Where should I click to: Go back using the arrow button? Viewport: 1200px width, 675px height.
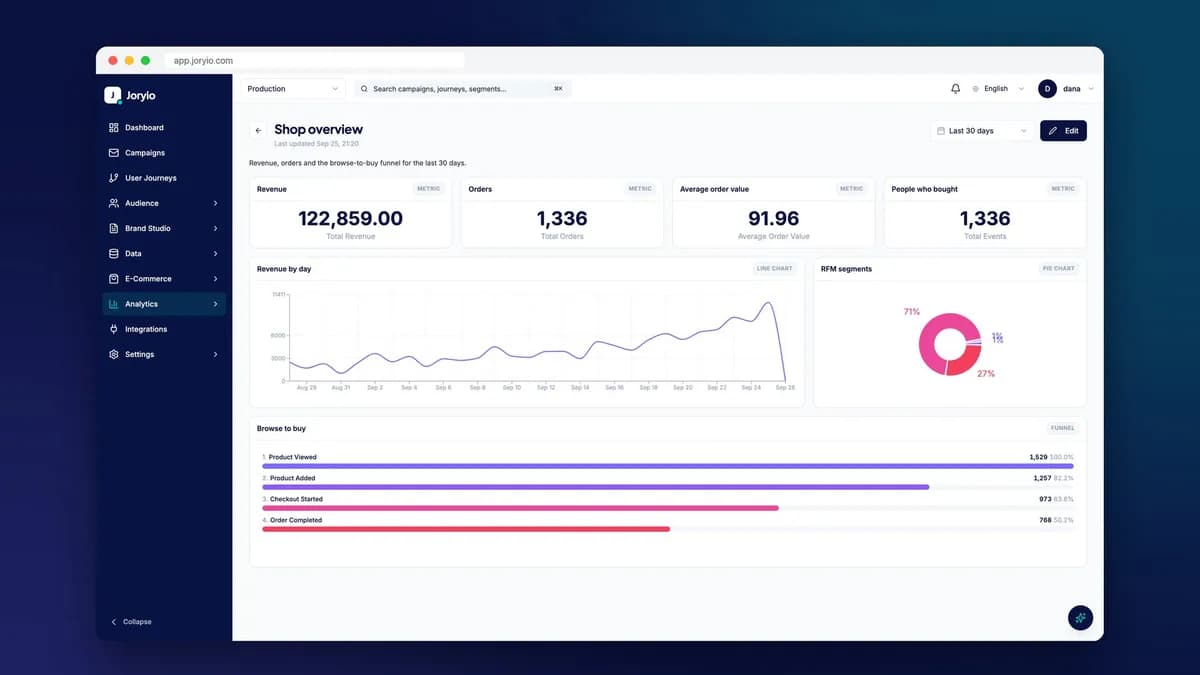pyautogui.click(x=258, y=130)
